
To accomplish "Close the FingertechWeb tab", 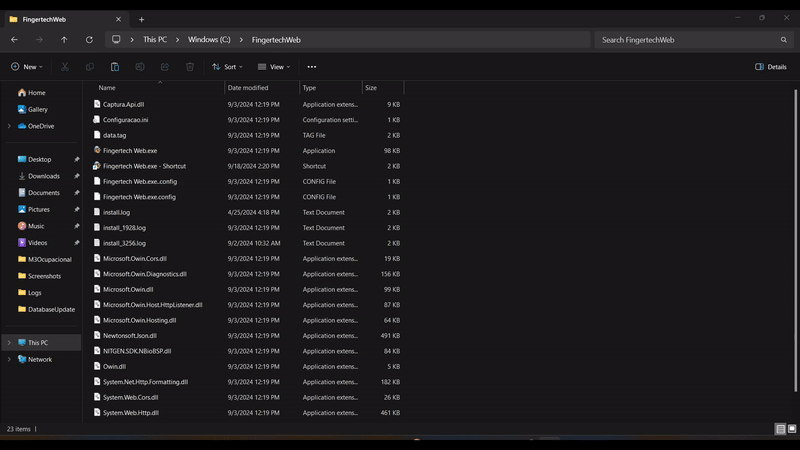I will [118, 19].
